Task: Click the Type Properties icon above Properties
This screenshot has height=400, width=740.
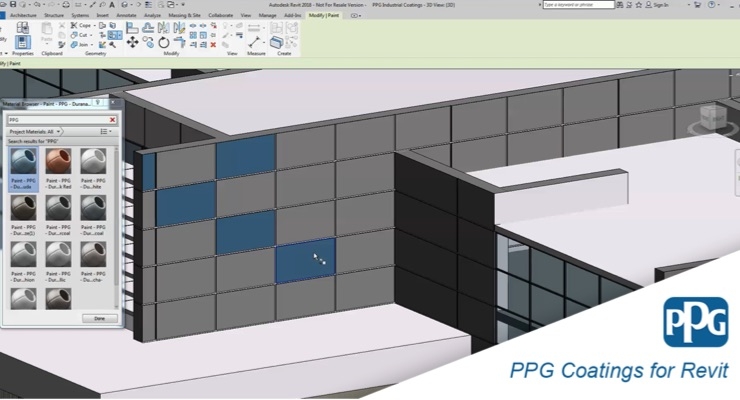Action: point(22,27)
